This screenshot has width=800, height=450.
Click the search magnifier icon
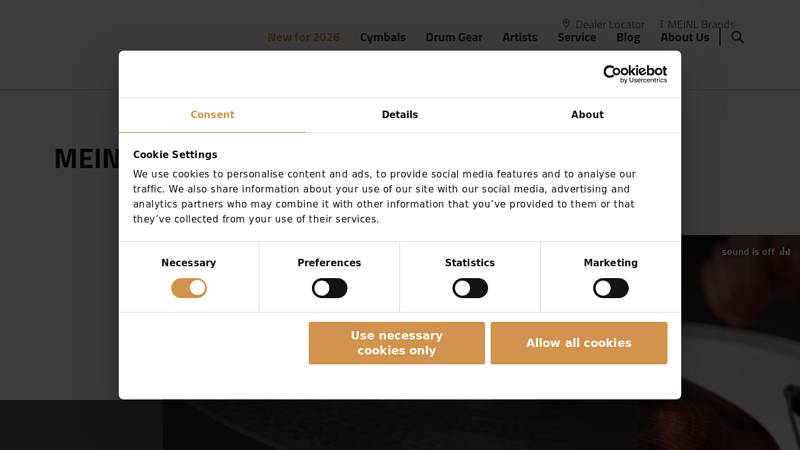(738, 37)
